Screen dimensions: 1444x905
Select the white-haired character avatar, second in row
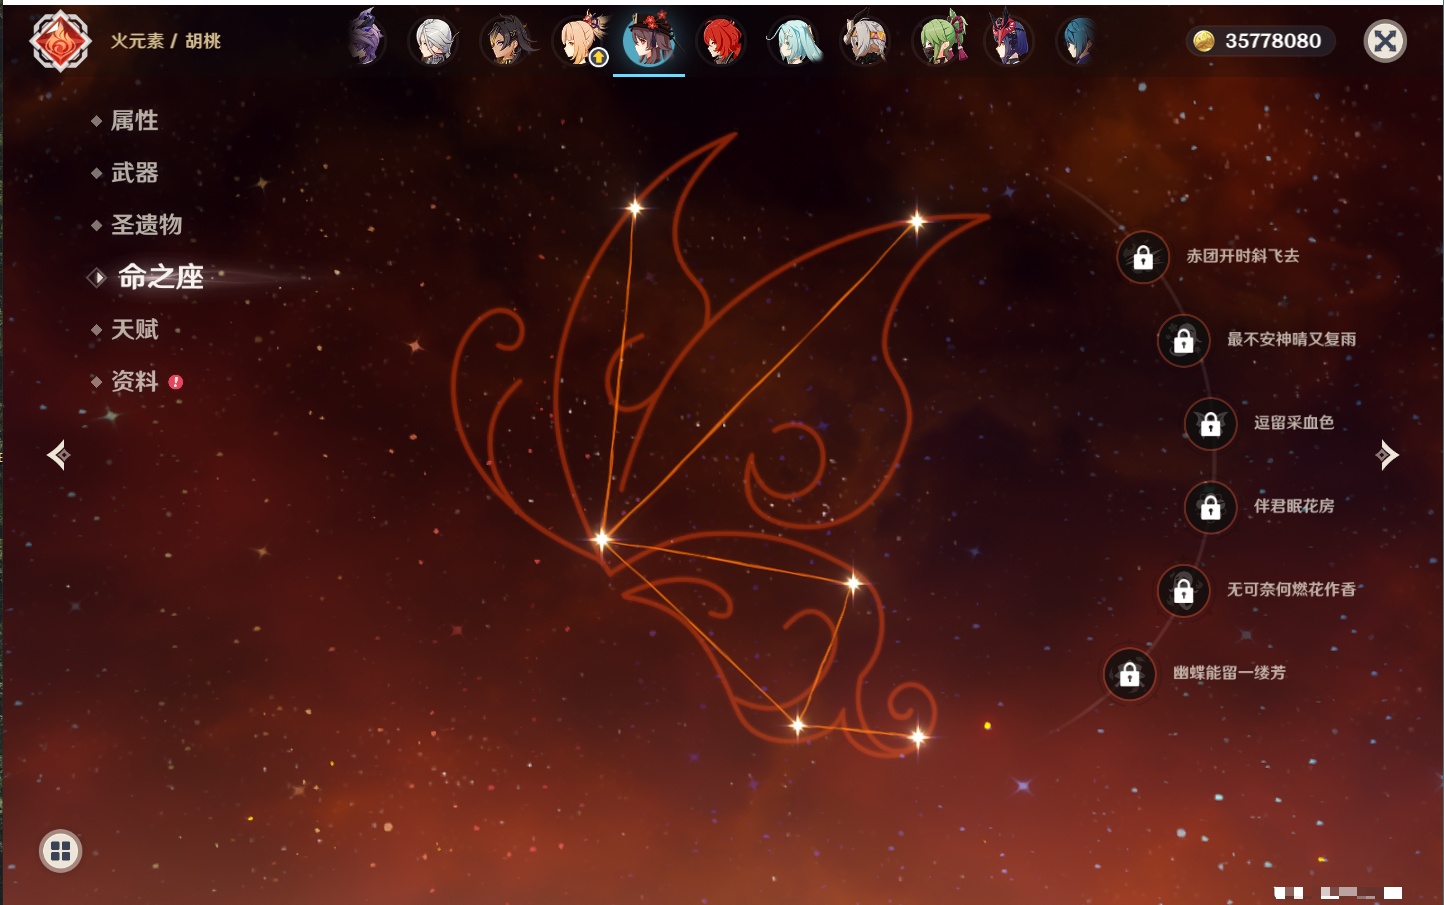pyautogui.click(x=435, y=41)
